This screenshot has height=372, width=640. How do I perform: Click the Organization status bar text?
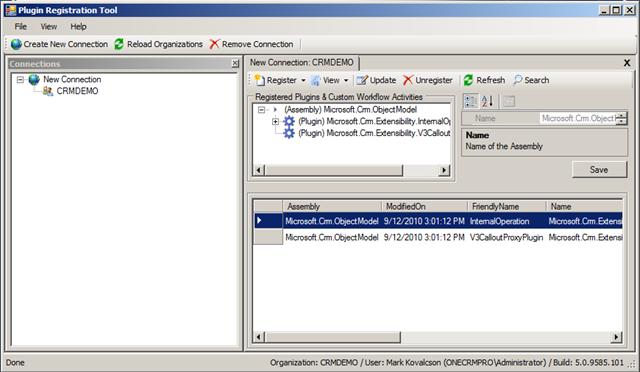coord(447,362)
